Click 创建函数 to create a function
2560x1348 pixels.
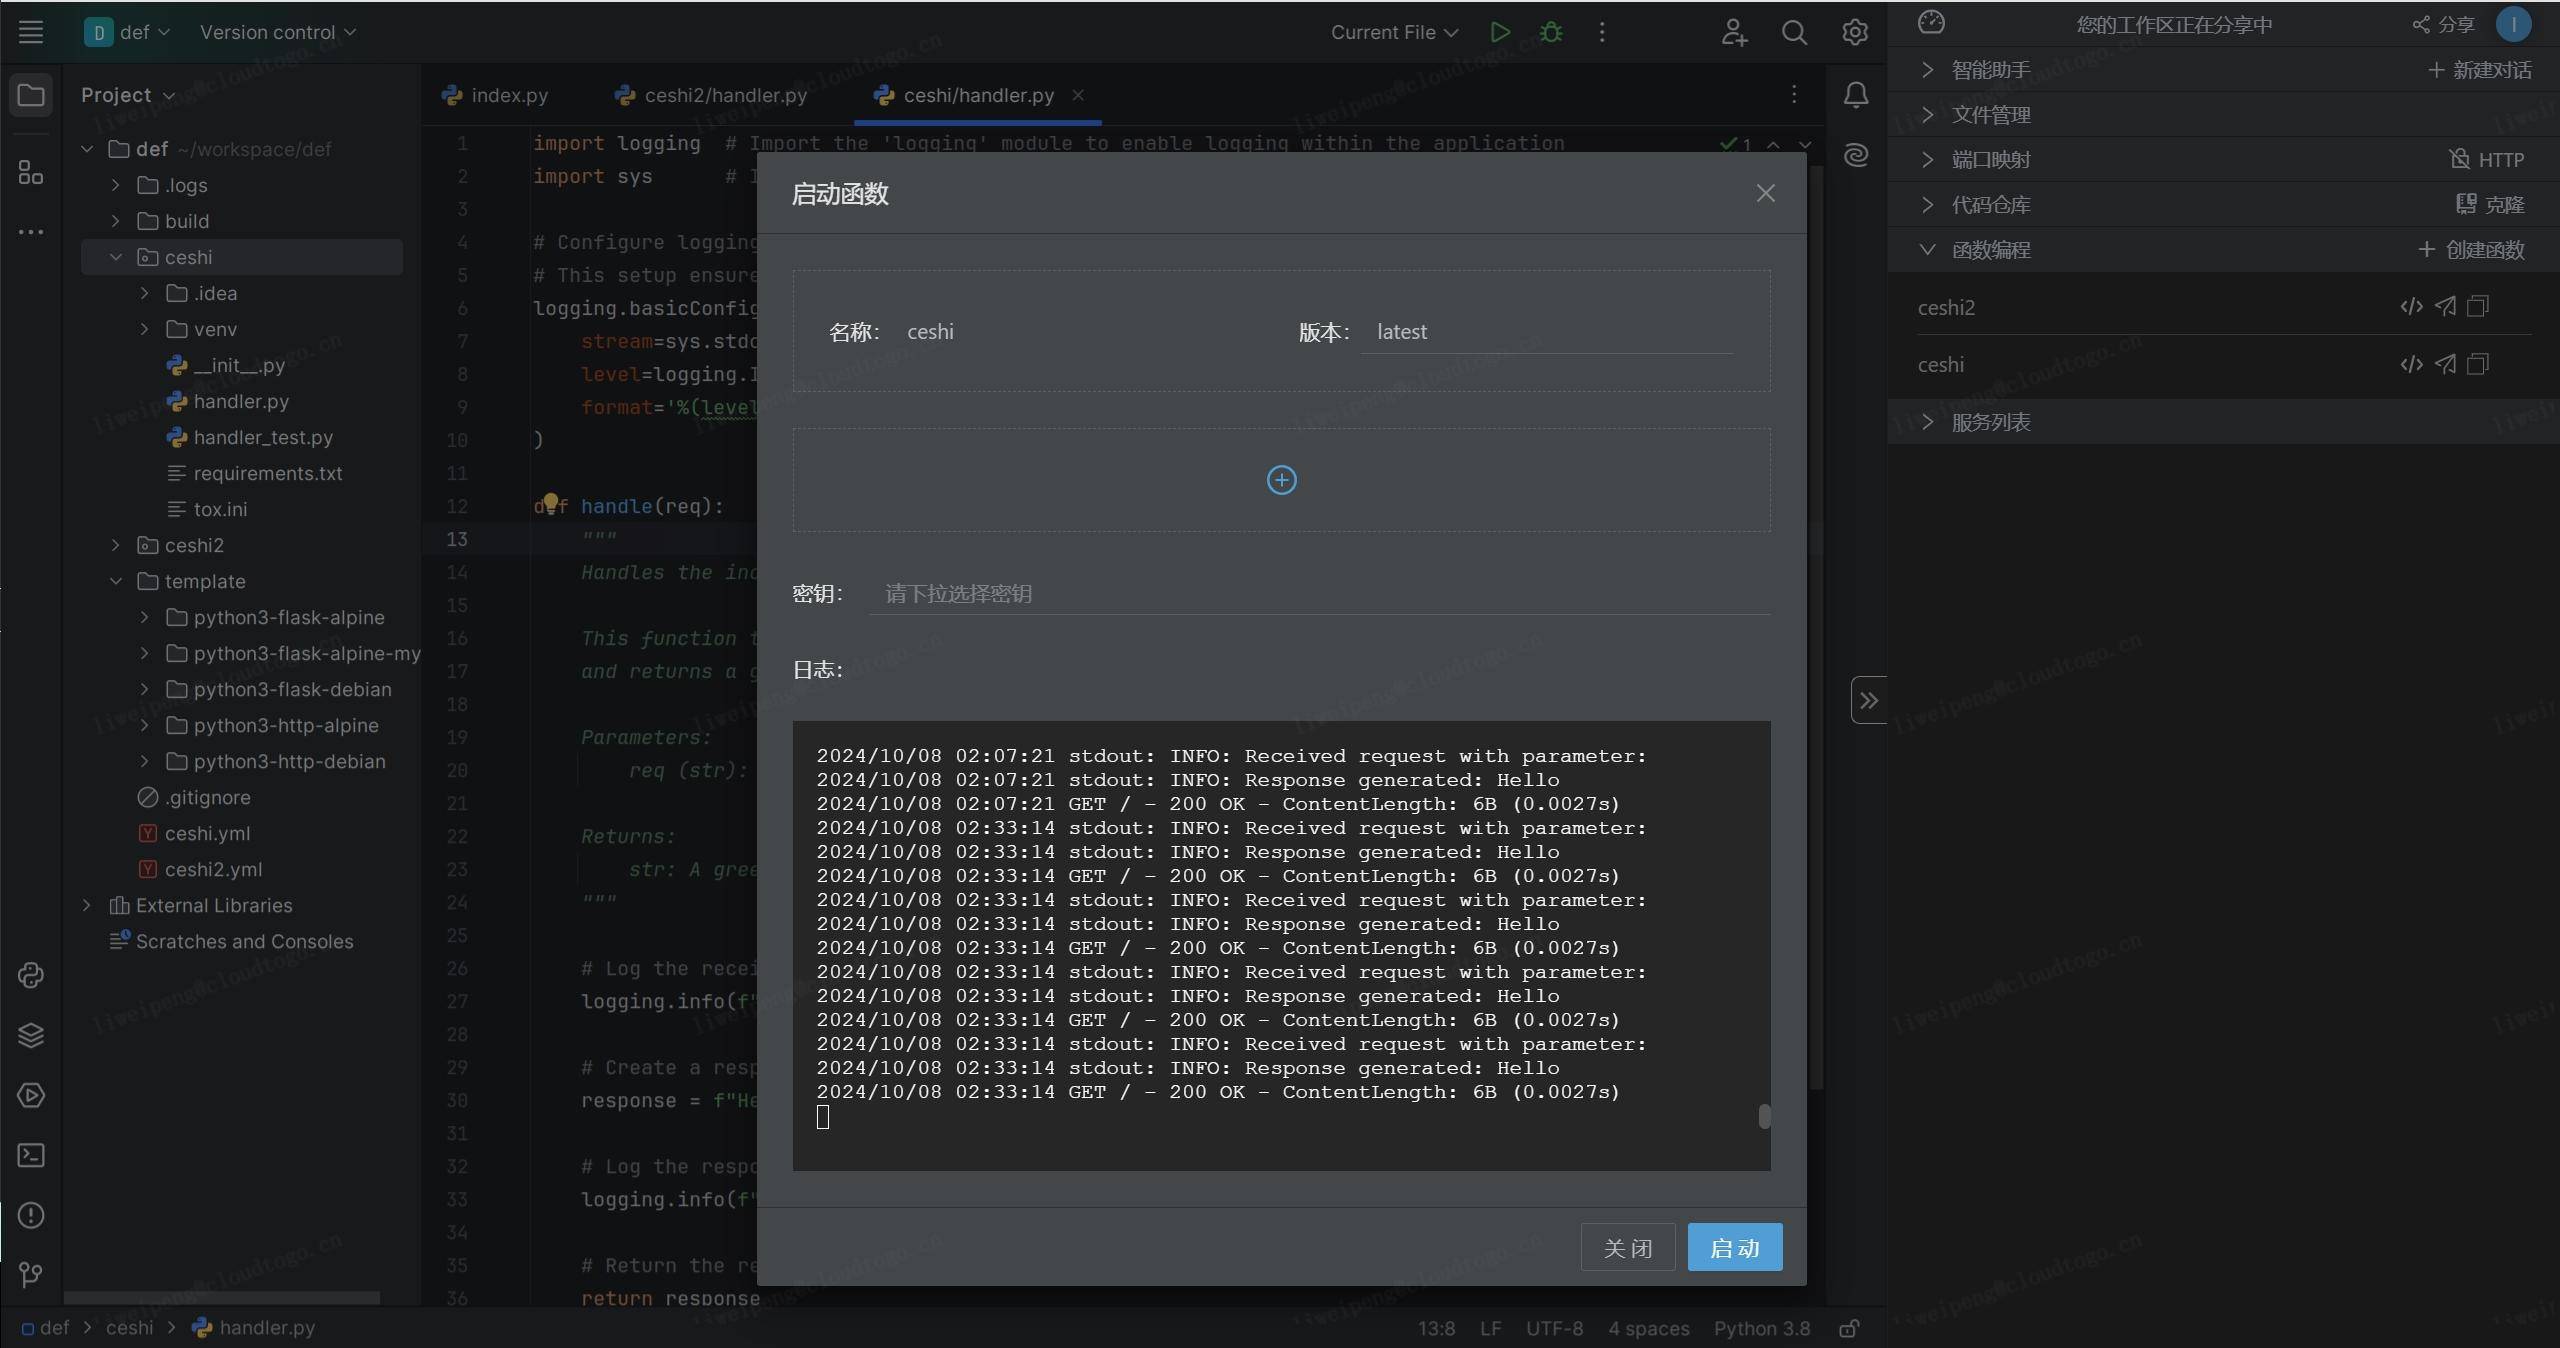point(2471,250)
